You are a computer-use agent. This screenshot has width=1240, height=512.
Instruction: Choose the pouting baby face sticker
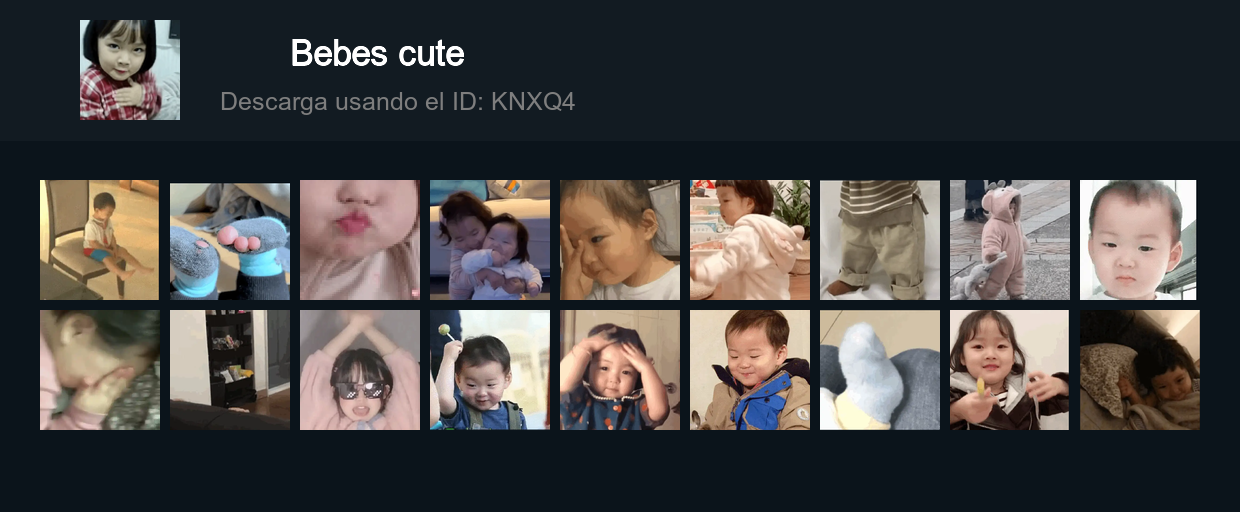1138,240
